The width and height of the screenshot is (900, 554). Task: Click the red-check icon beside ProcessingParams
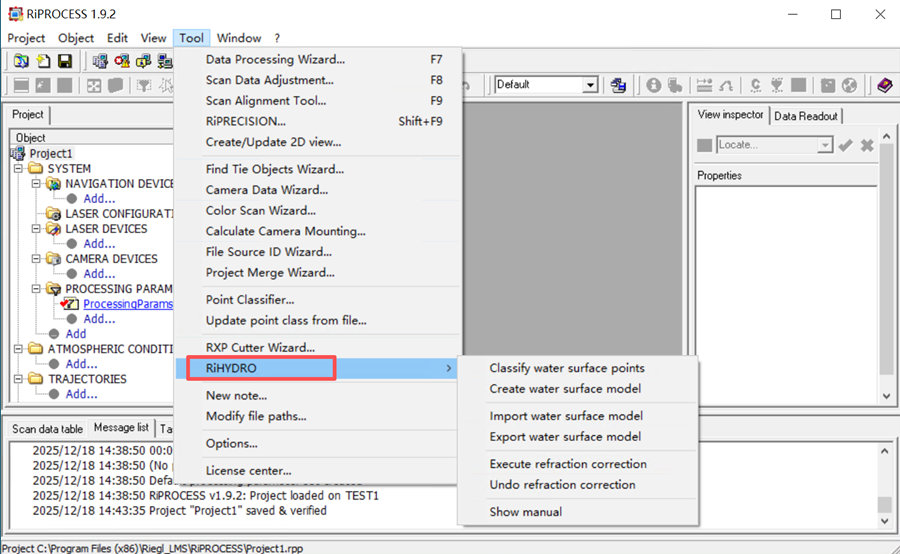[69, 304]
